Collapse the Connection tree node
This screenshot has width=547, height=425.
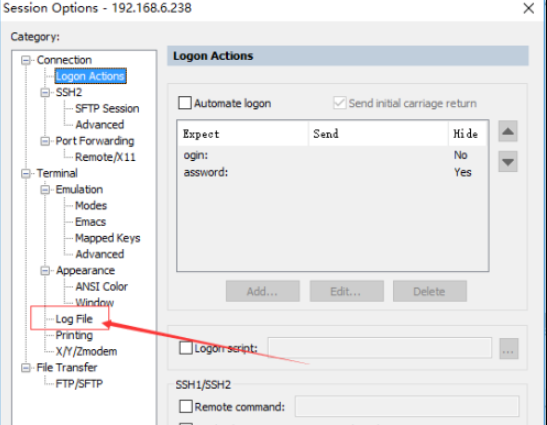26,60
